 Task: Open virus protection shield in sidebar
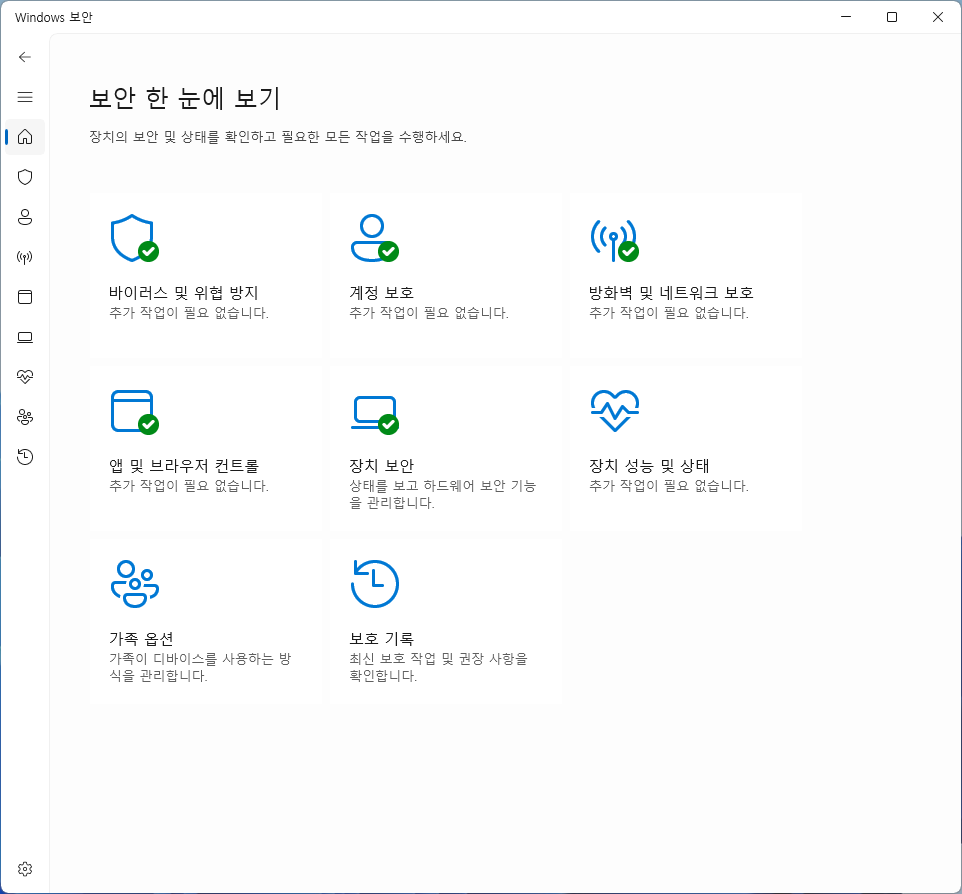[x=25, y=177]
